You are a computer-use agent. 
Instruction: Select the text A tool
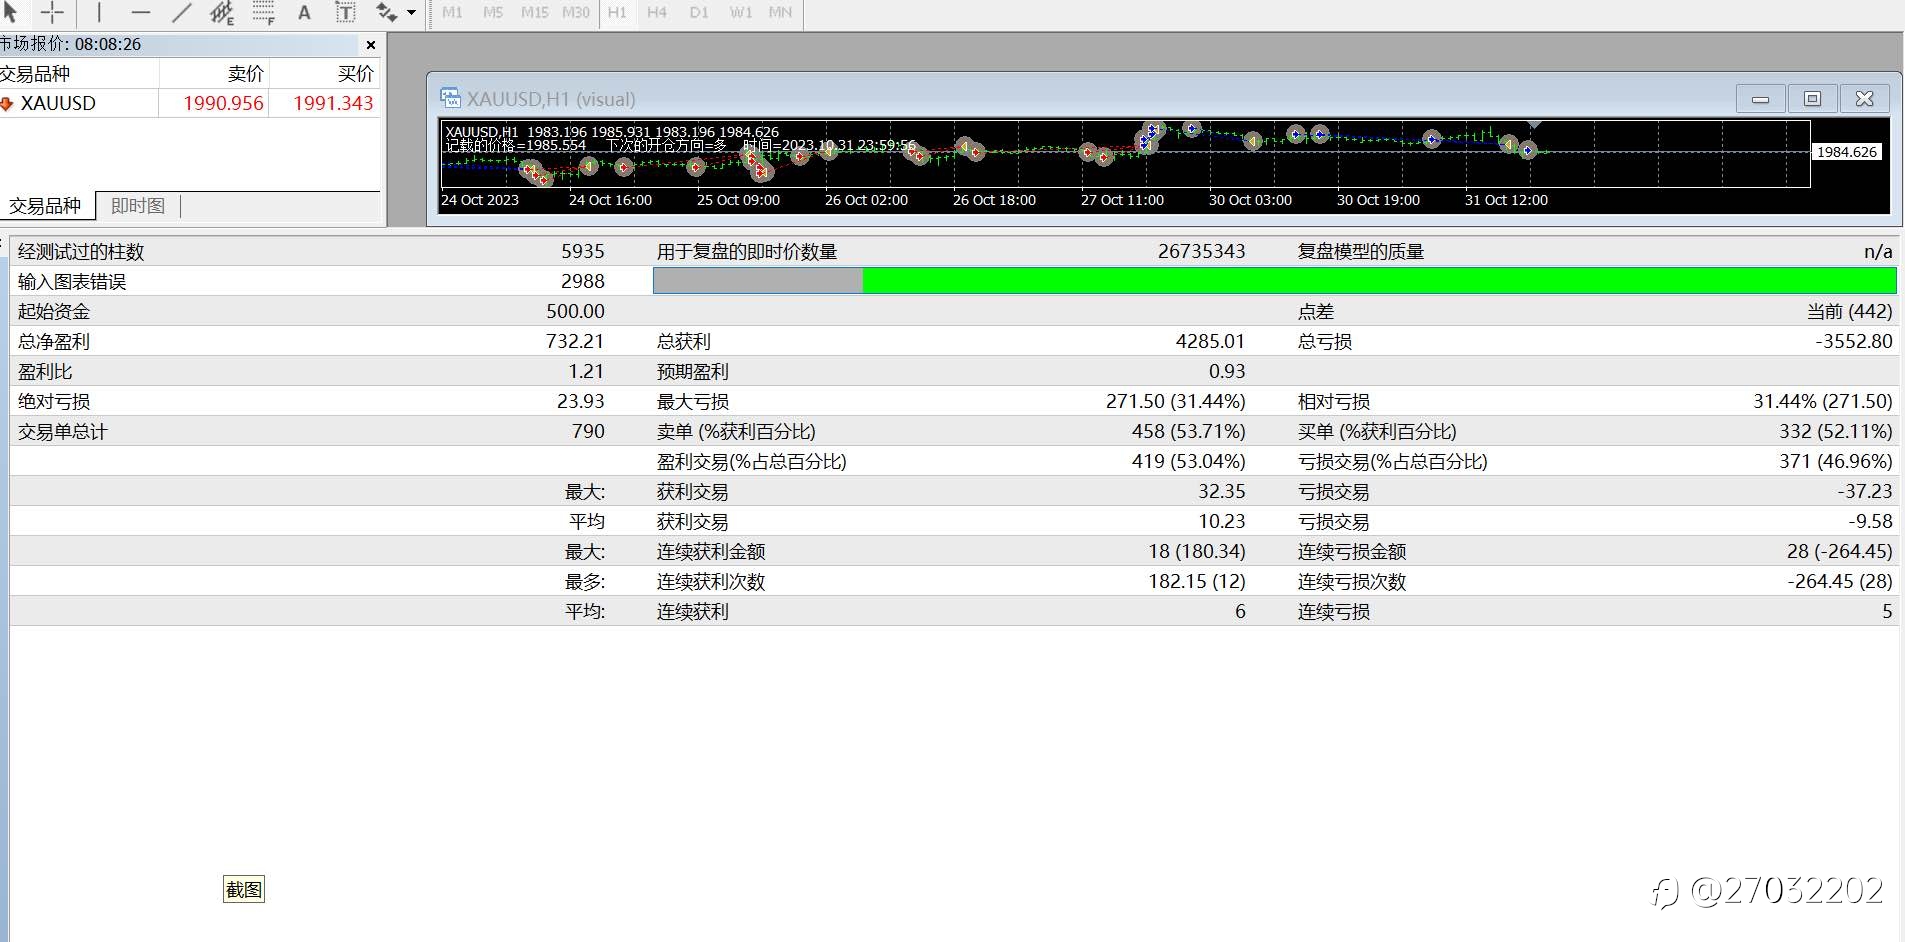(304, 12)
